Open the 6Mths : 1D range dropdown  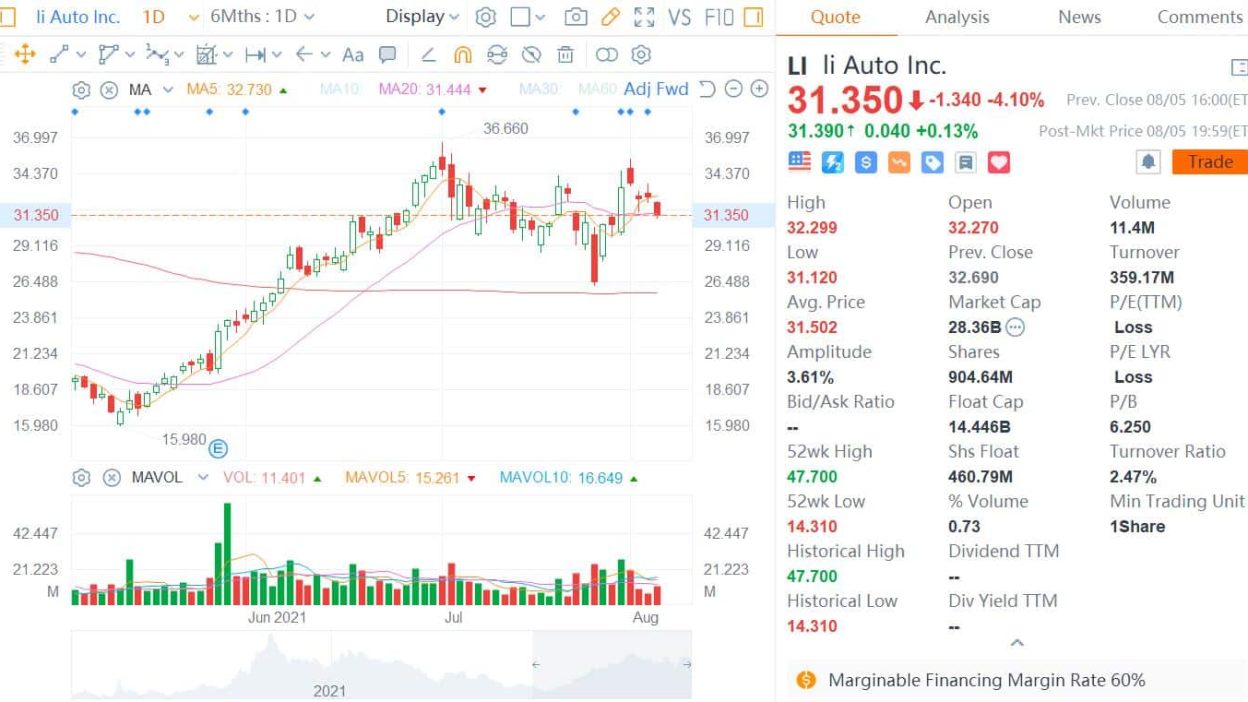click(x=262, y=17)
